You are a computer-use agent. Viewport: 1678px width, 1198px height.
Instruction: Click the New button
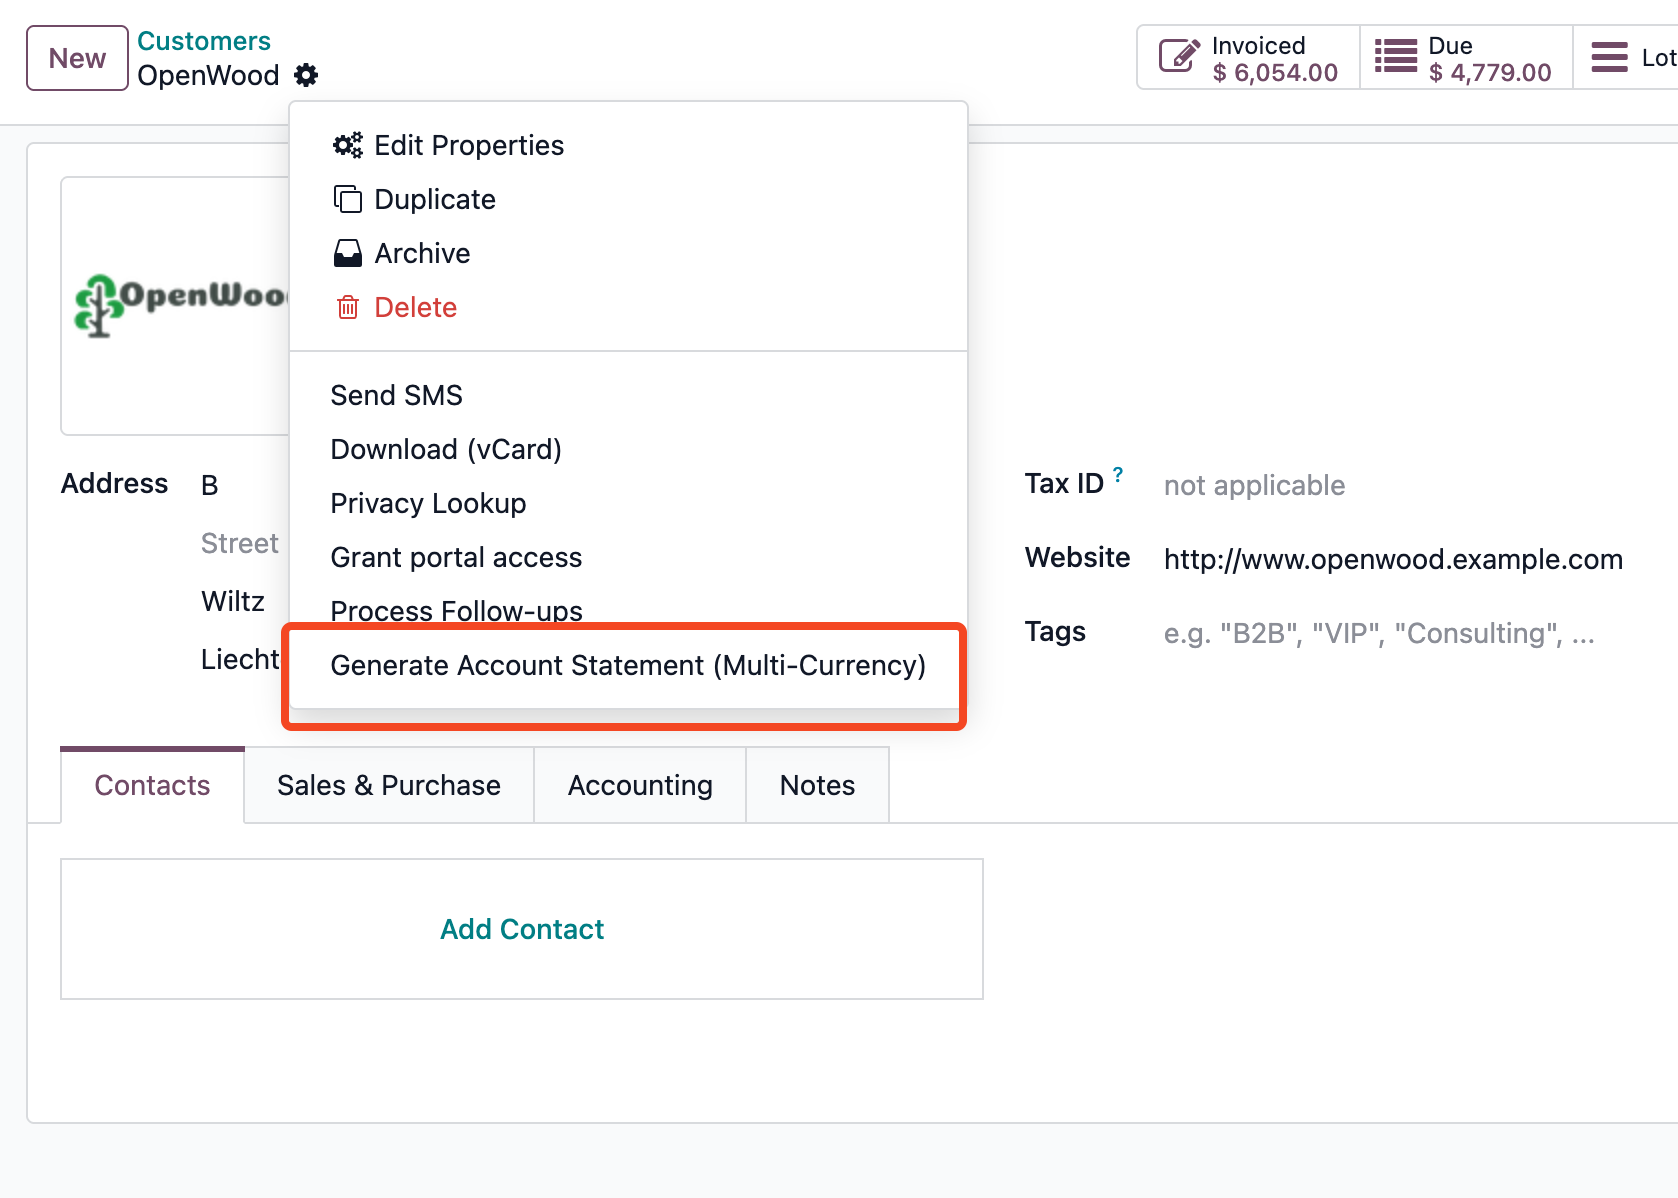coord(76,57)
